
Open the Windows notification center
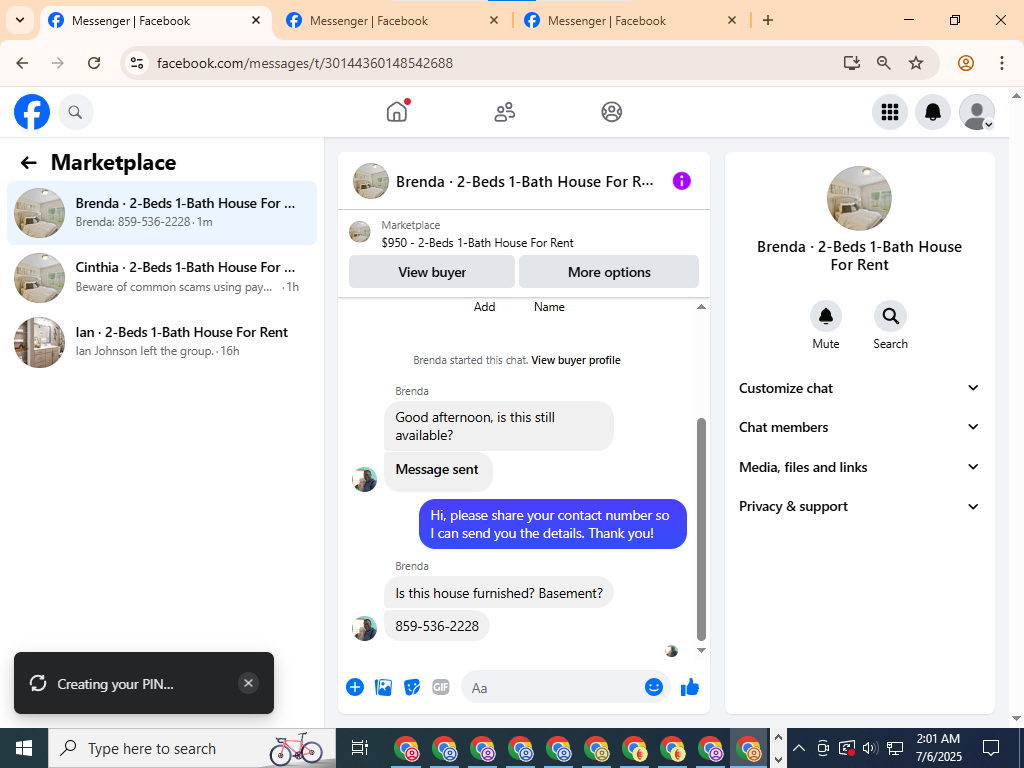click(991, 748)
